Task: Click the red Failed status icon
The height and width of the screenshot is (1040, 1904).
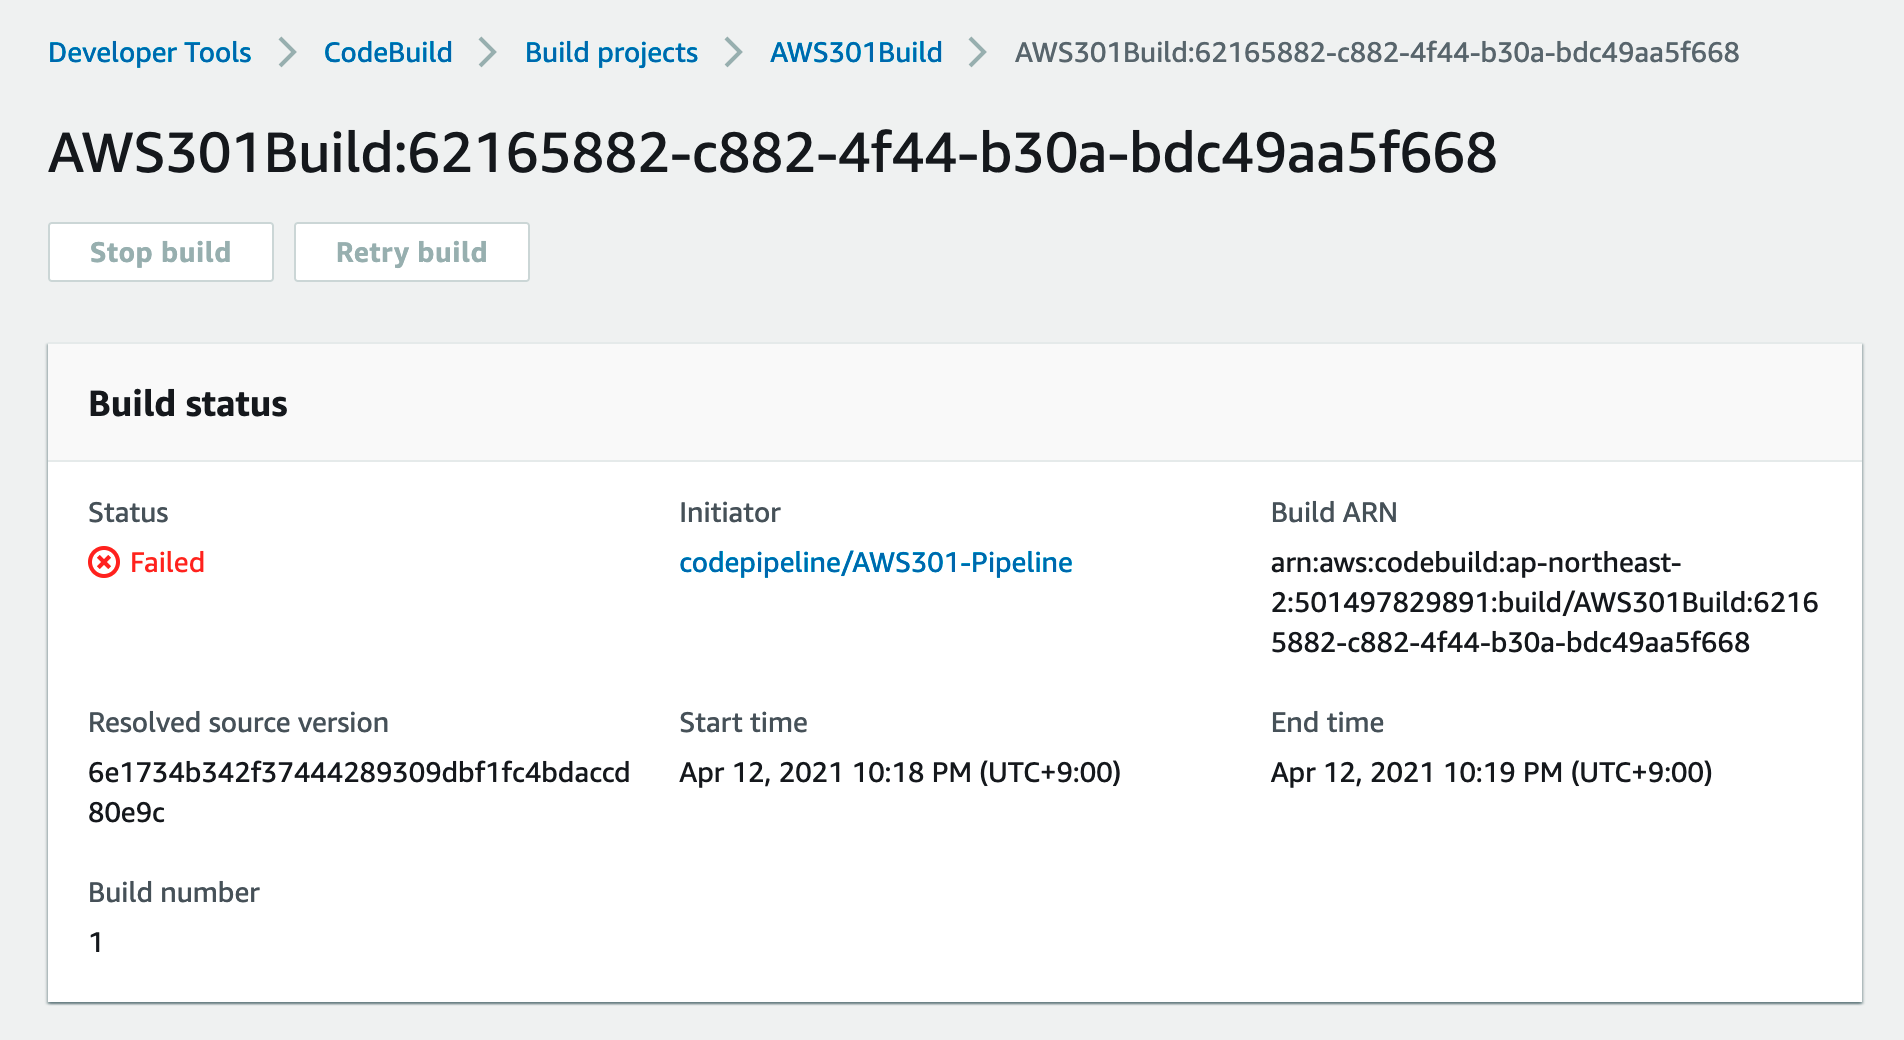Action: [x=104, y=562]
